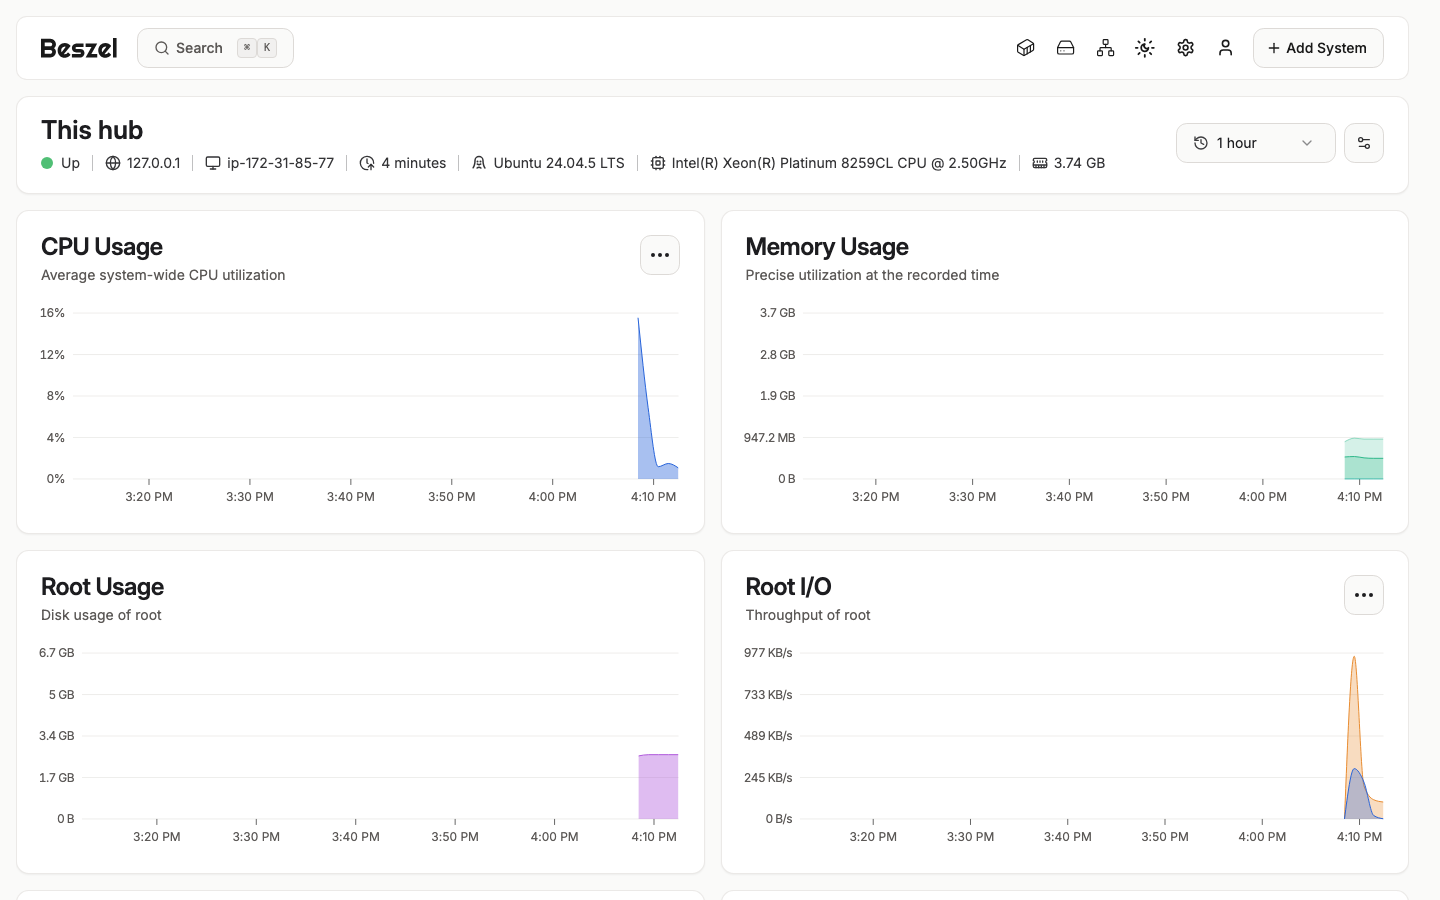The height and width of the screenshot is (900, 1440).
Task: Click the purple Root Usage disk bar
Action: 658,786
